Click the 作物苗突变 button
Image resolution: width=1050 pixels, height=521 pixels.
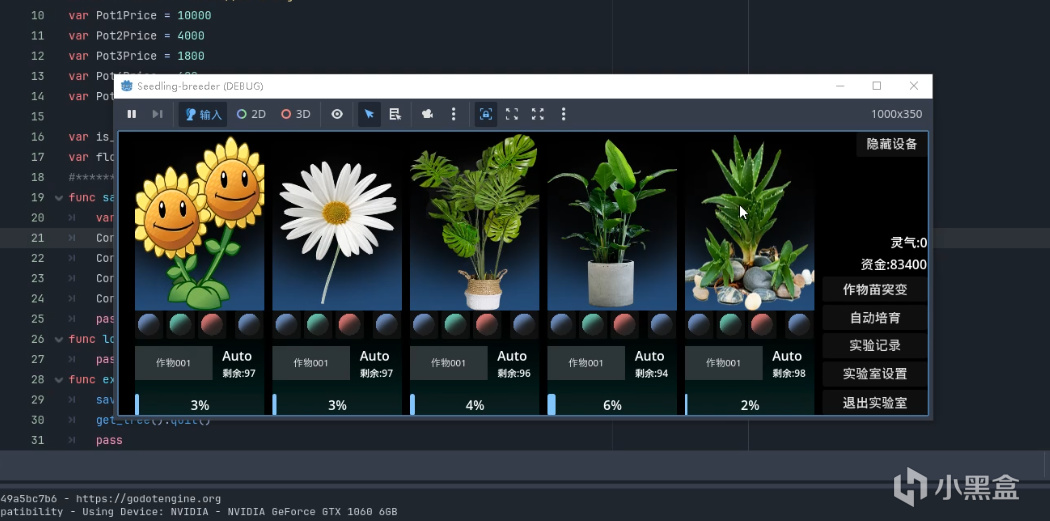pyautogui.click(x=875, y=289)
